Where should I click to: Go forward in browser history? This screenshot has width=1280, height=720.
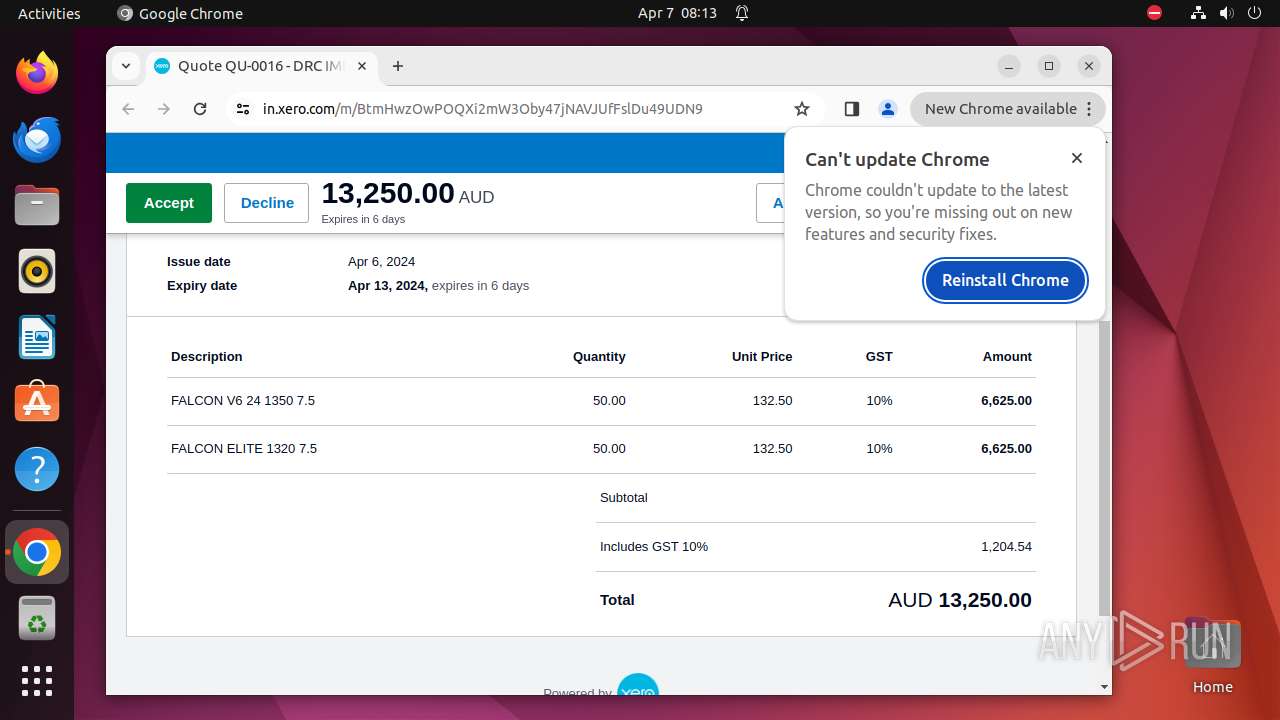[164, 109]
